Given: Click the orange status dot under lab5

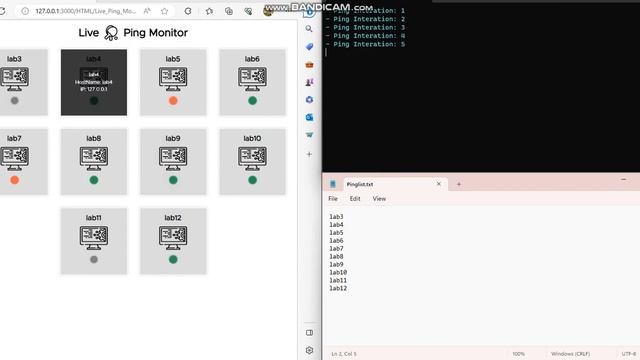Looking at the screenshot, I should pyautogui.click(x=173, y=101).
